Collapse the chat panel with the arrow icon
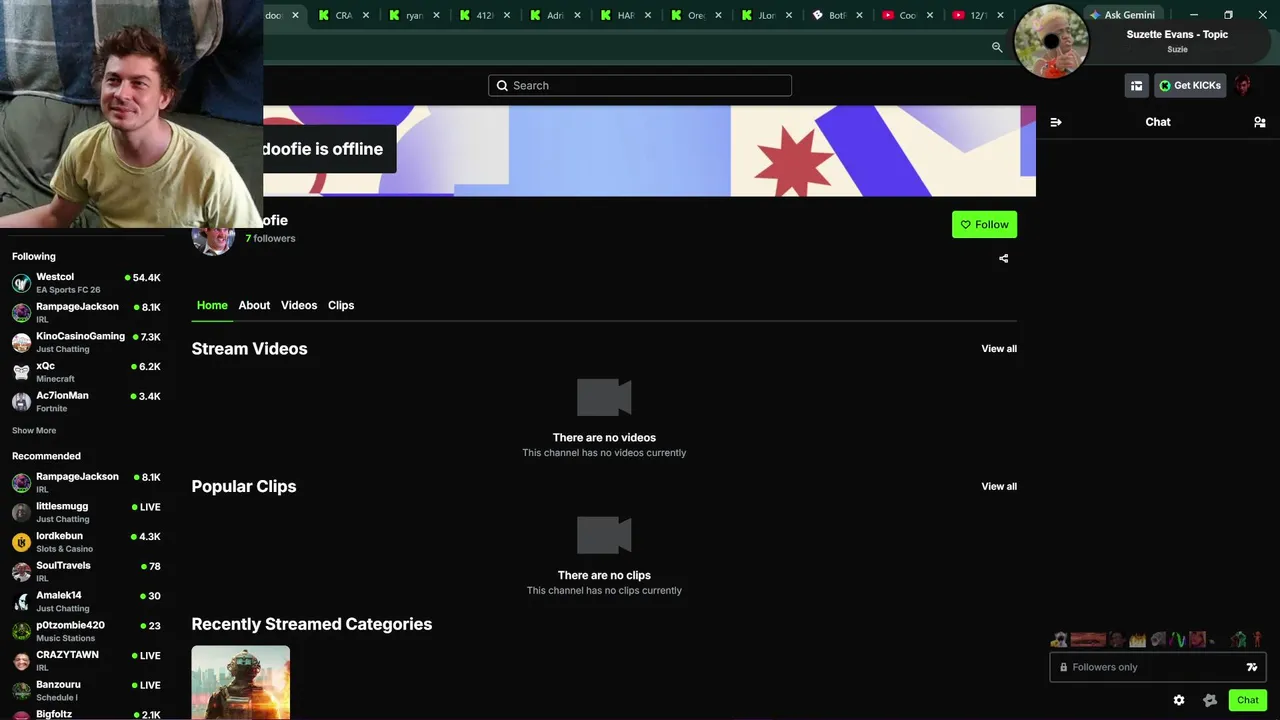The height and width of the screenshot is (720, 1280). 1056,122
